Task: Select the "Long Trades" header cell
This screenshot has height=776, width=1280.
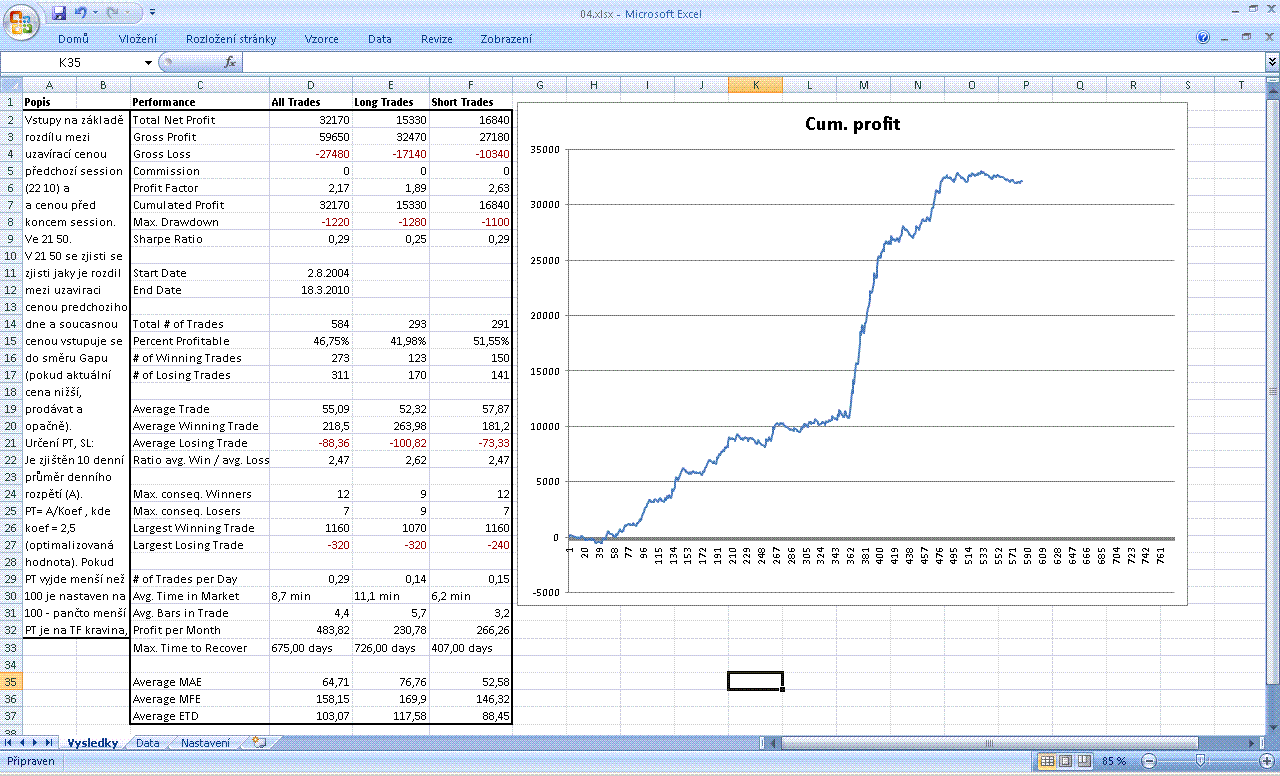Action: pyautogui.click(x=391, y=102)
